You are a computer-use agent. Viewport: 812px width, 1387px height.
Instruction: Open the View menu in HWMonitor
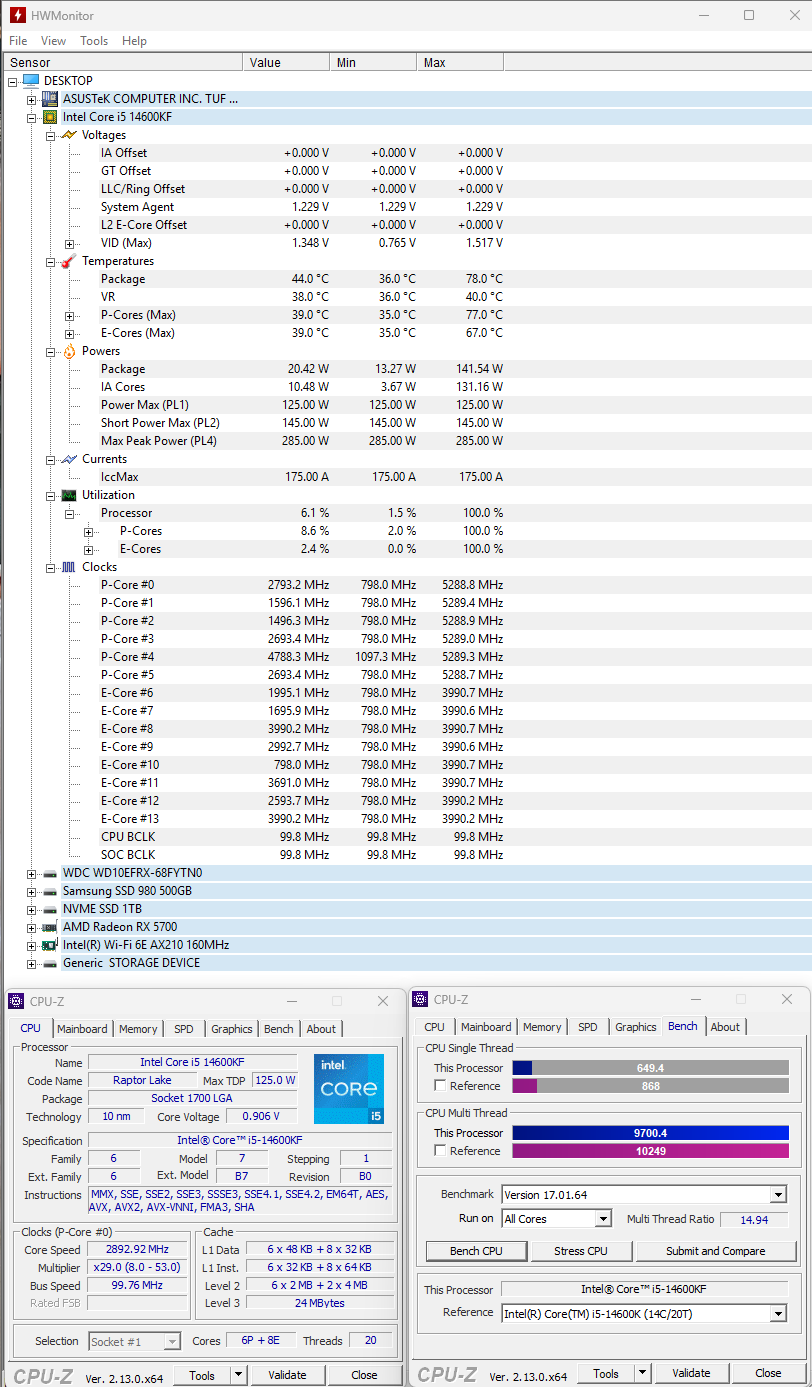pyautogui.click(x=54, y=41)
